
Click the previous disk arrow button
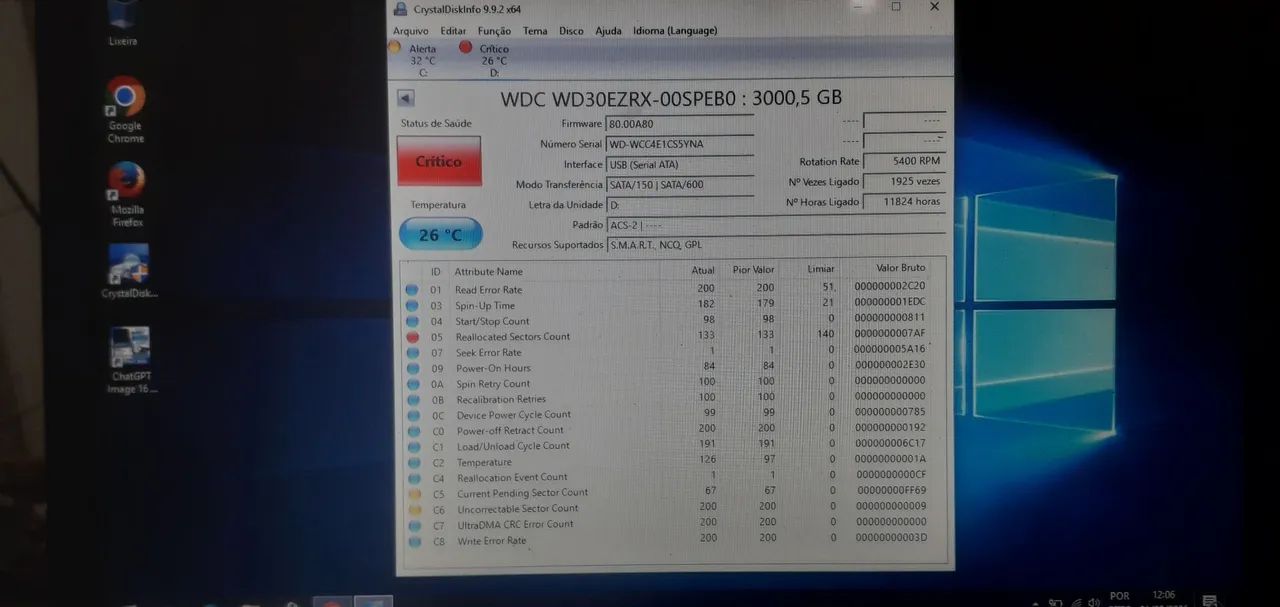[x=406, y=98]
